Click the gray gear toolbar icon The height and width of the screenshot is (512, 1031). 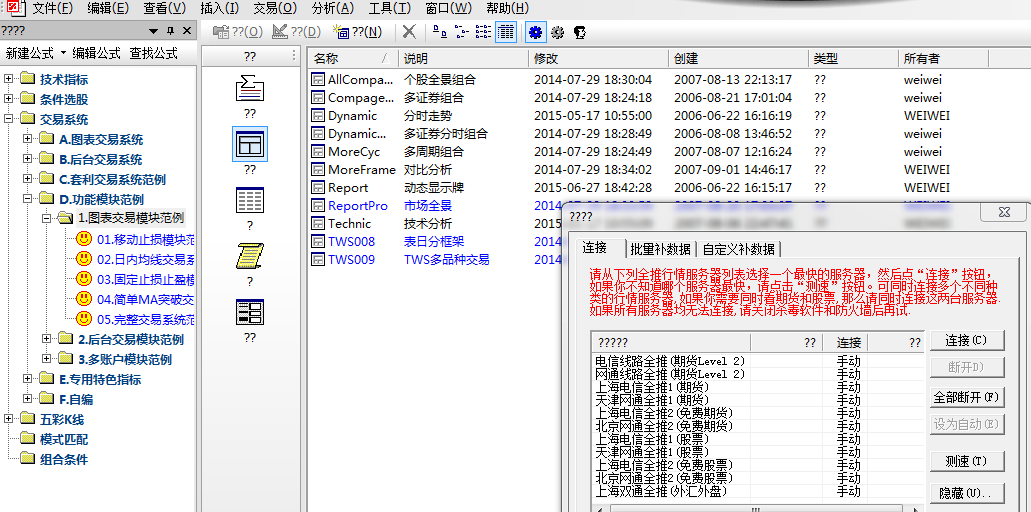(x=558, y=32)
